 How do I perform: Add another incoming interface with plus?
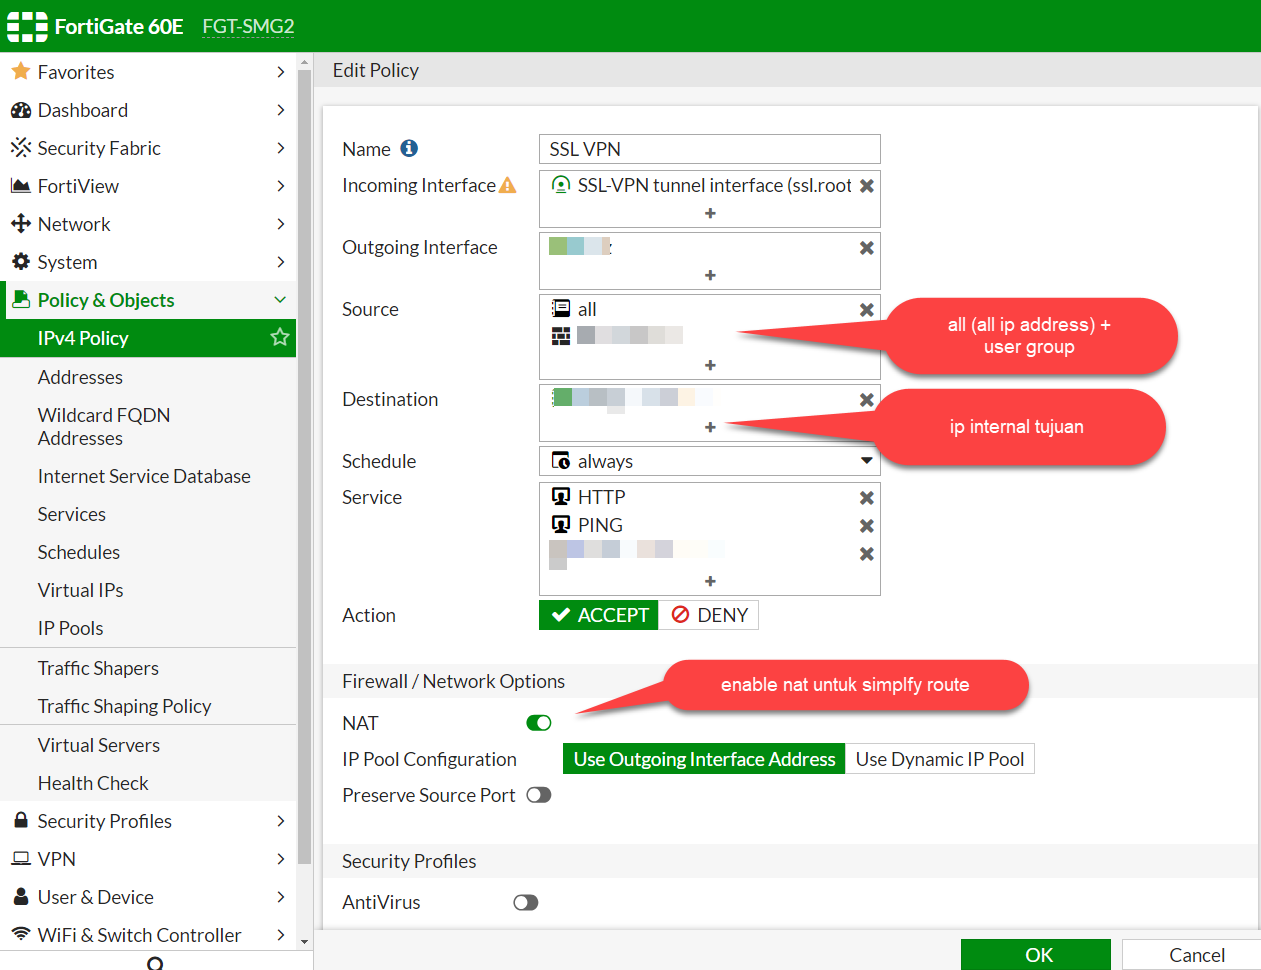[710, 213]
